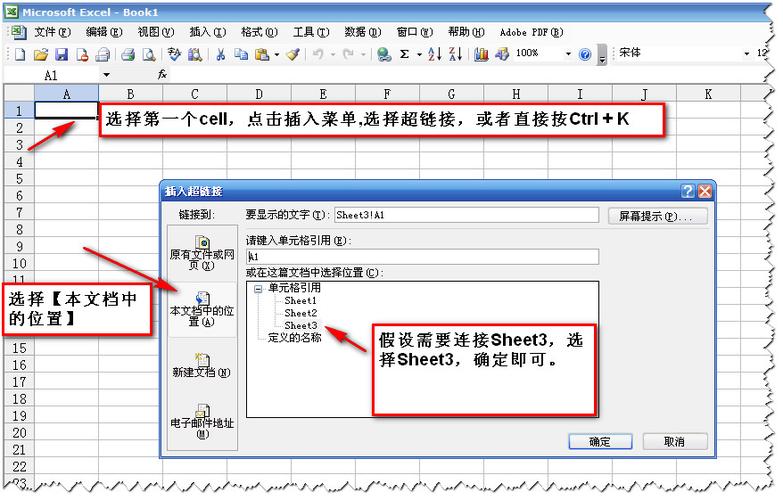This screenshot has height=500, width=783.
Task: Click the Save floppy disk icon
Action: (61, 54)
